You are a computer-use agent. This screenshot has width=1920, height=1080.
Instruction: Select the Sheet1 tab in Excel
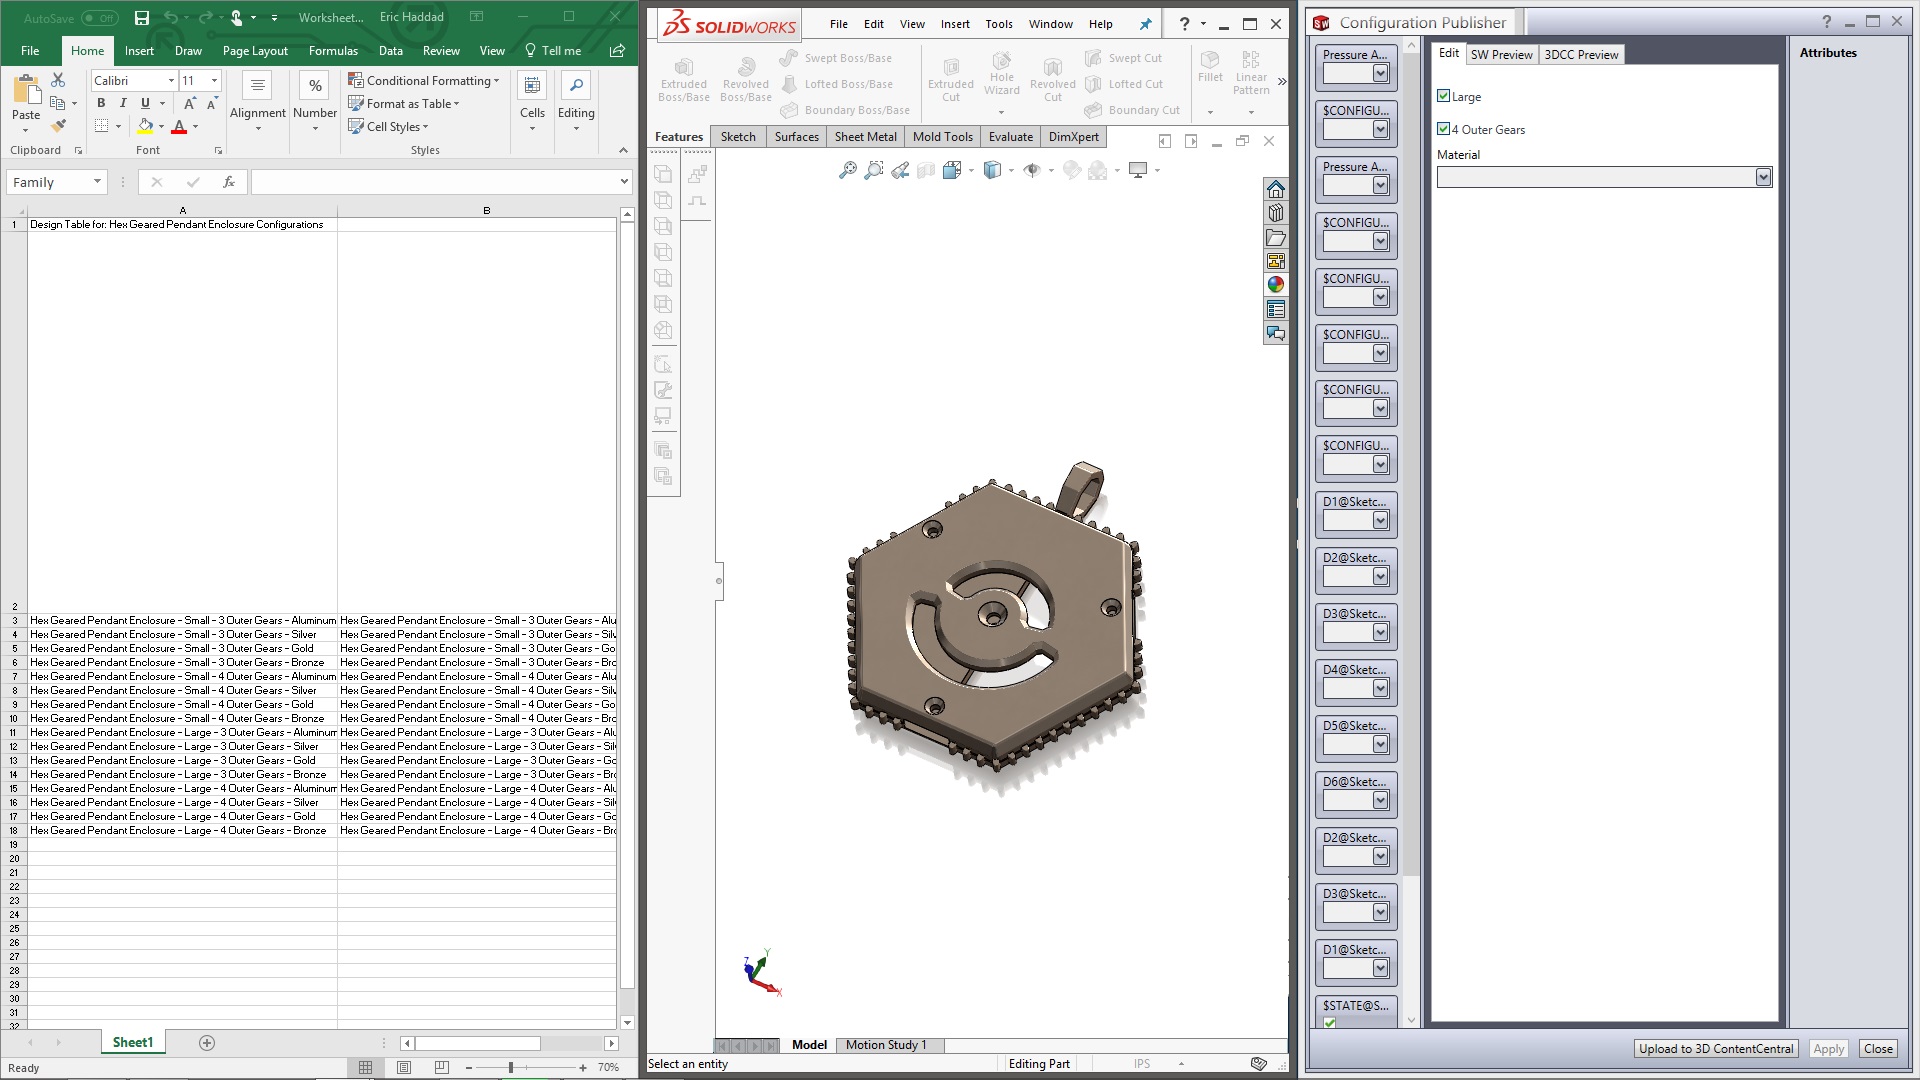(x=132, y=1041)
